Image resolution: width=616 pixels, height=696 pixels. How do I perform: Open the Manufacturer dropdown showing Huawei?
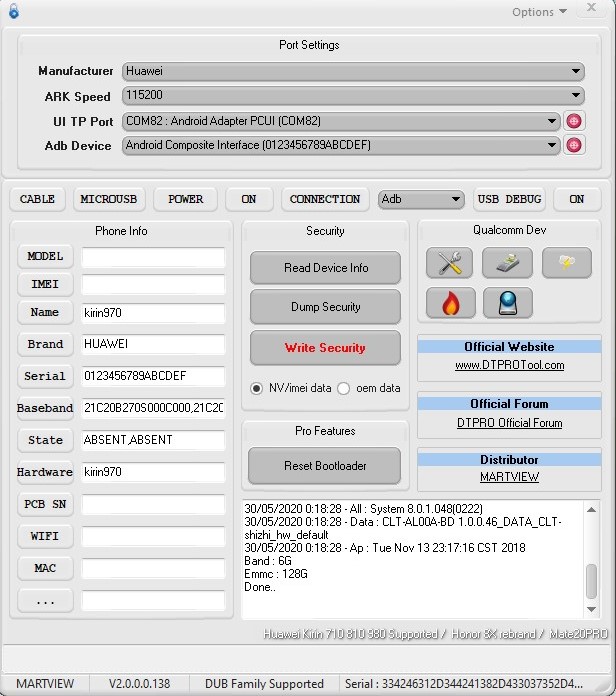coord(353,71)
